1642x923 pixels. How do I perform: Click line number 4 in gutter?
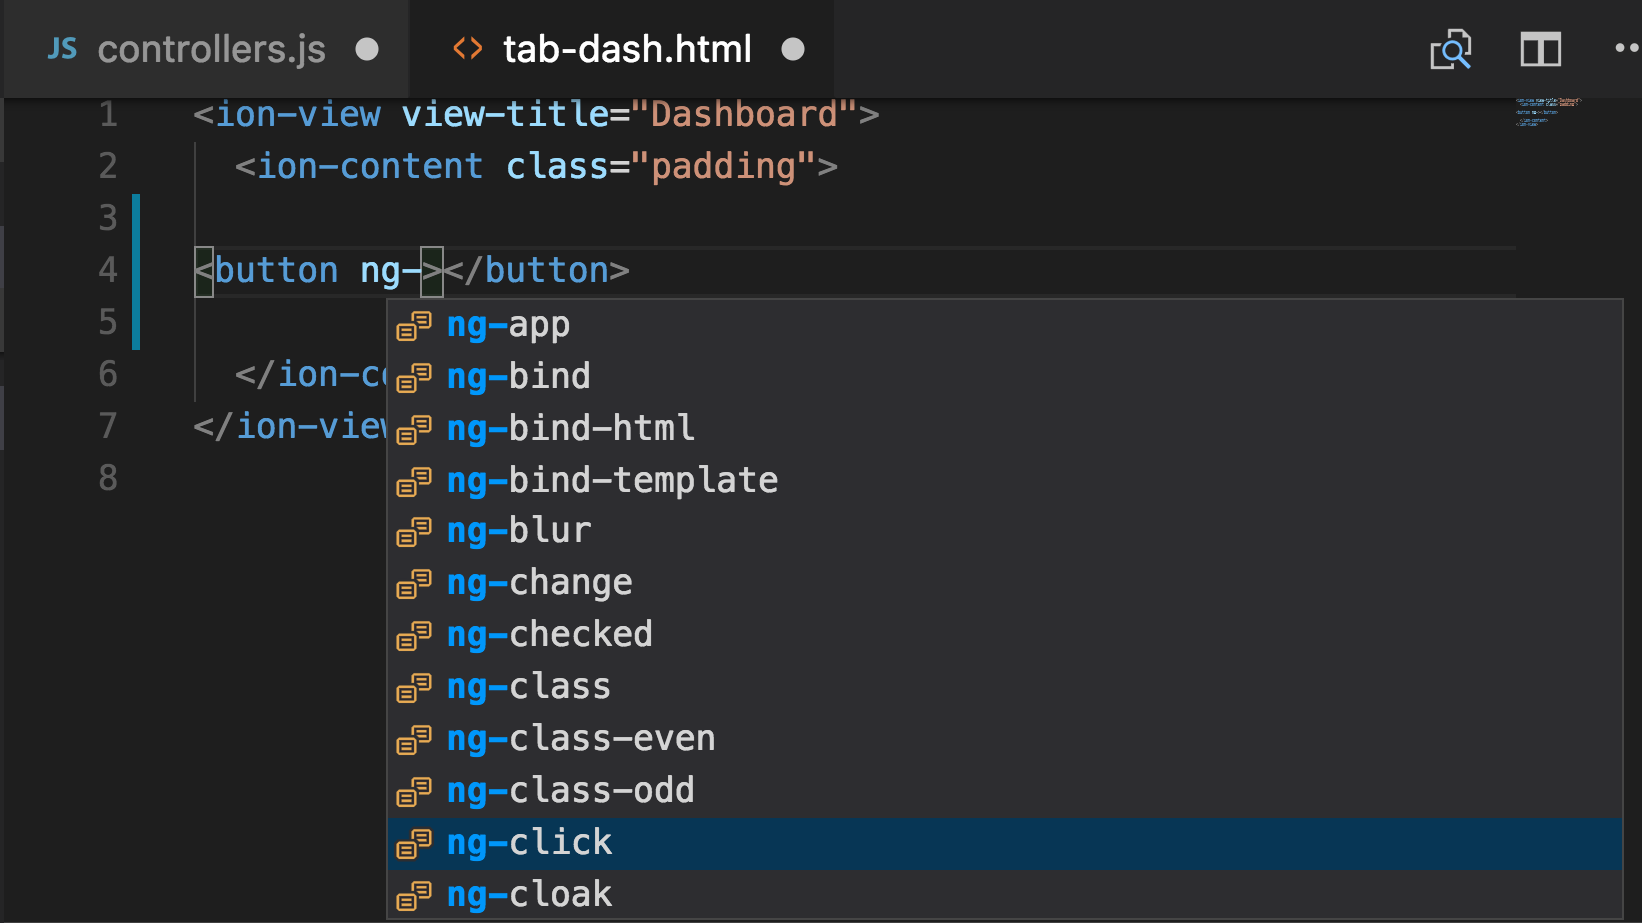[108, 270]
